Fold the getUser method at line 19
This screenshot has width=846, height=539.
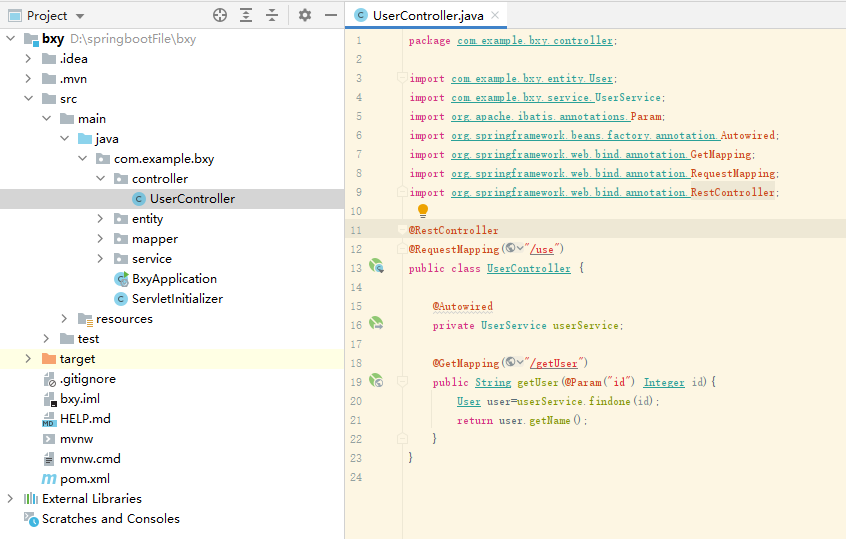pyautogui.click(x=402, y=381)
